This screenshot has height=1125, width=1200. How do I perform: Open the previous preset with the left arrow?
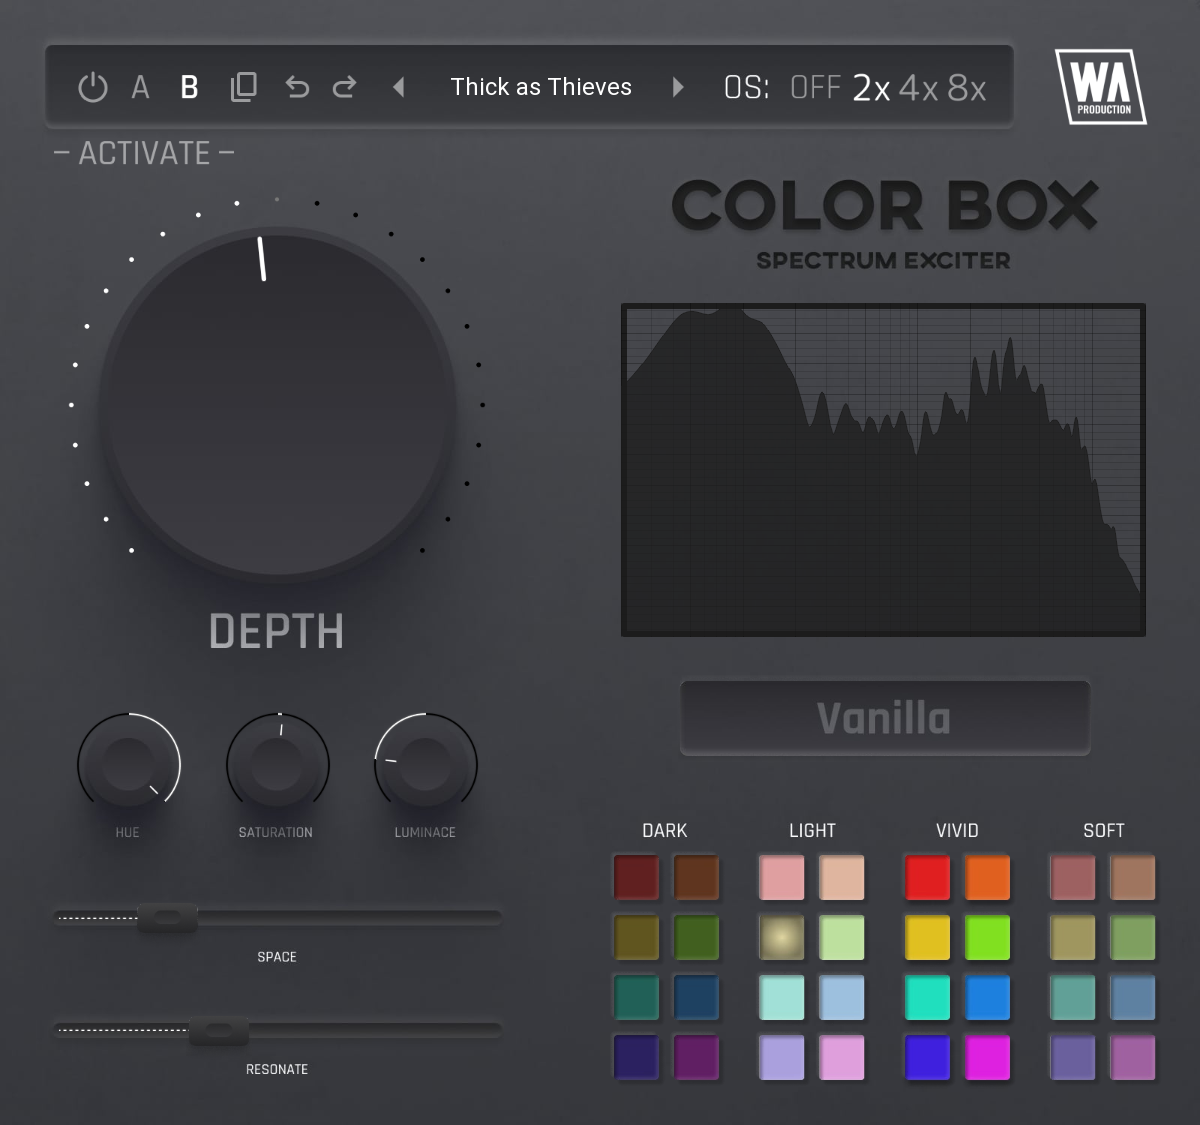(399, 87)
